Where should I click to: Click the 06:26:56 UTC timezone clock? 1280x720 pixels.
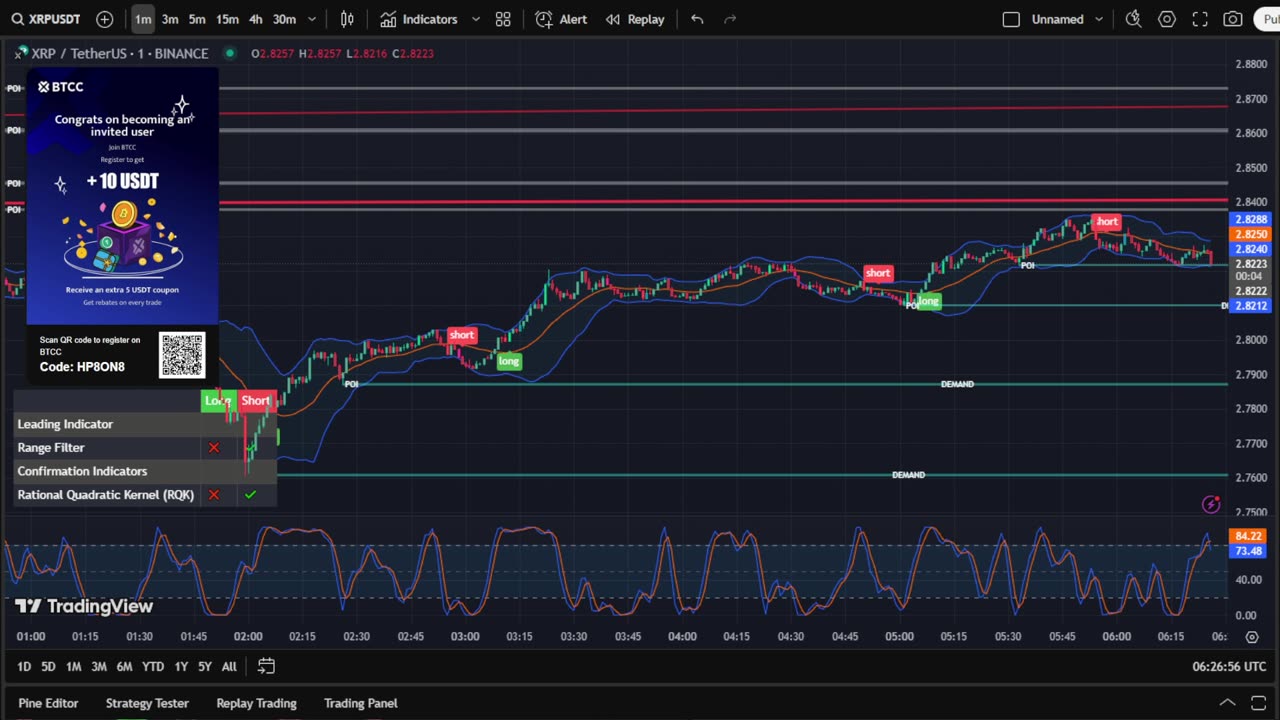(x=1229, y=667)
